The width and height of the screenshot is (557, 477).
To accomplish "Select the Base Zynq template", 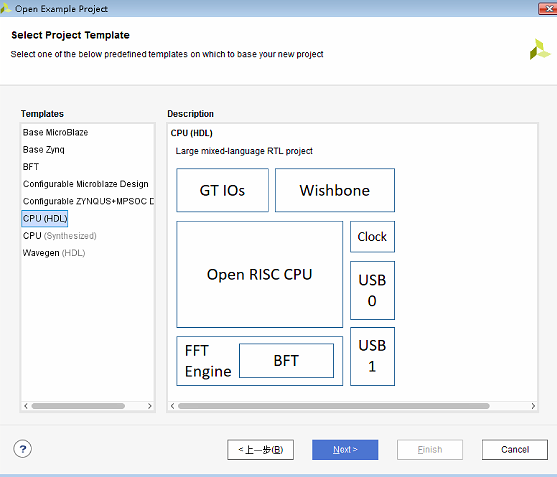I will pyautogui.click(x=44, y=150).
